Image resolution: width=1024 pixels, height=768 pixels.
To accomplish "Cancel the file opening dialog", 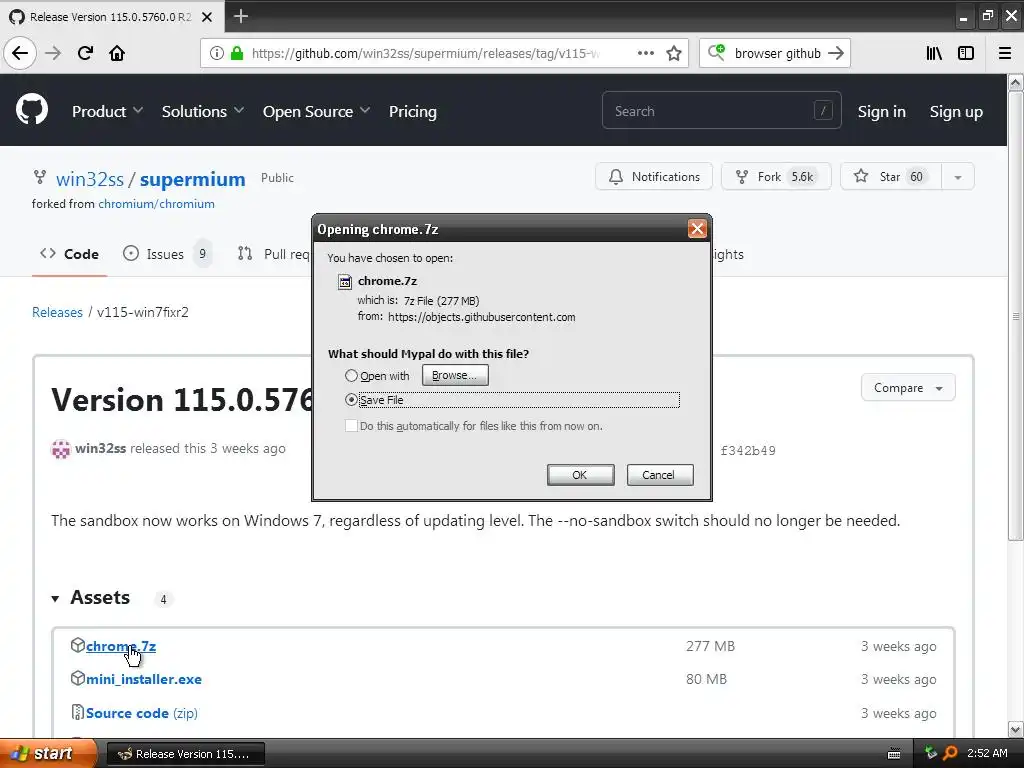I will coord(660,475).
